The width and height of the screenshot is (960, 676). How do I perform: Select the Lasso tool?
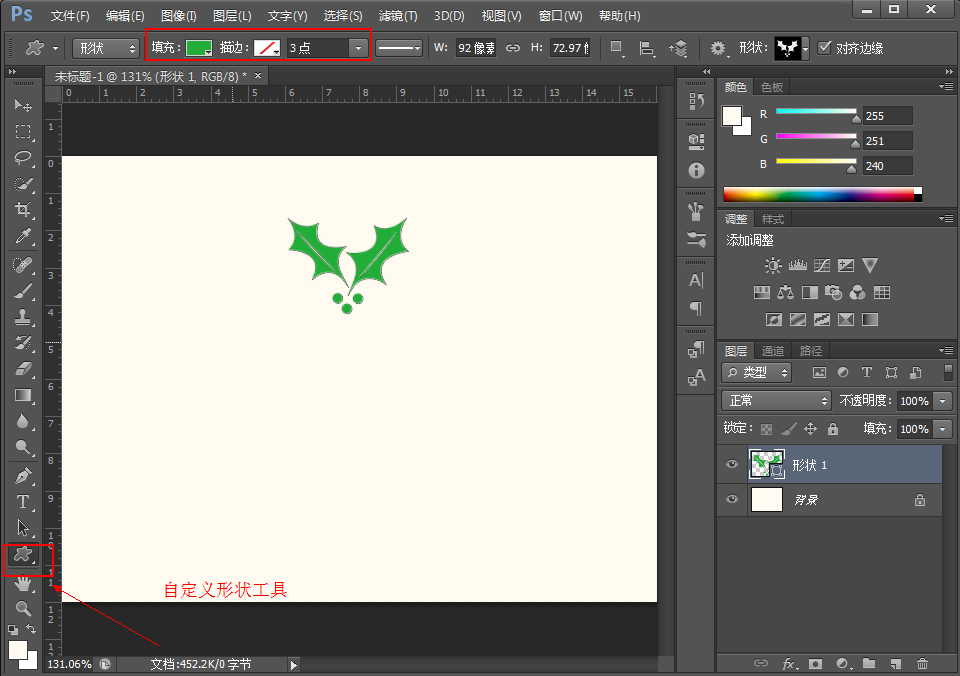click(x=23, y=158)
